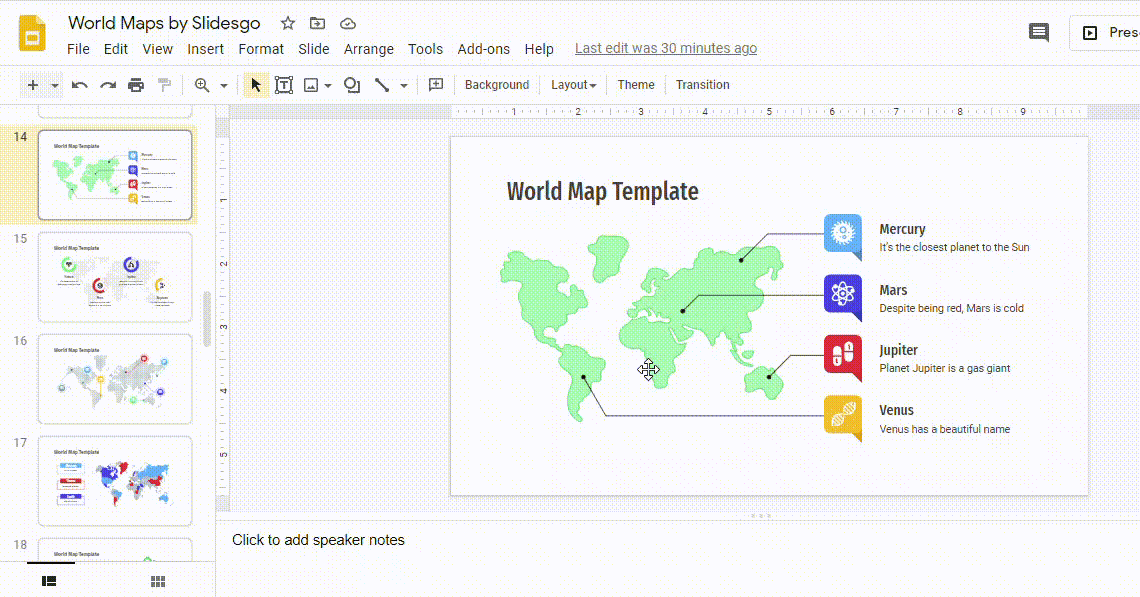Select the Jupiter heading on slide
Screen dimensions: 1140x597
[x=899, y=350]
